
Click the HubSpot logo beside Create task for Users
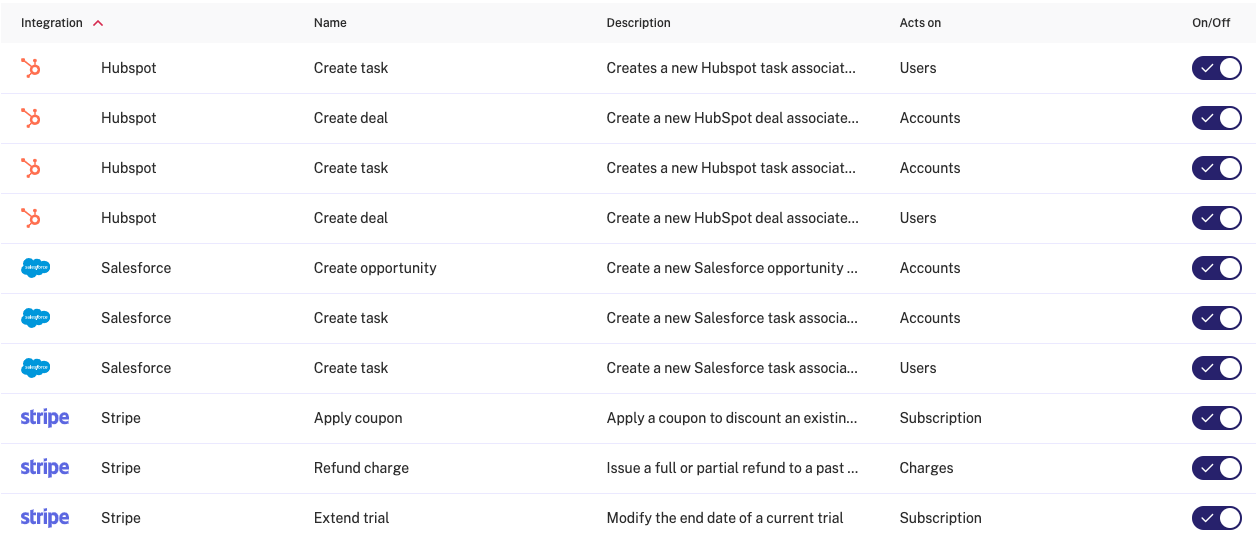pos(31,68)
